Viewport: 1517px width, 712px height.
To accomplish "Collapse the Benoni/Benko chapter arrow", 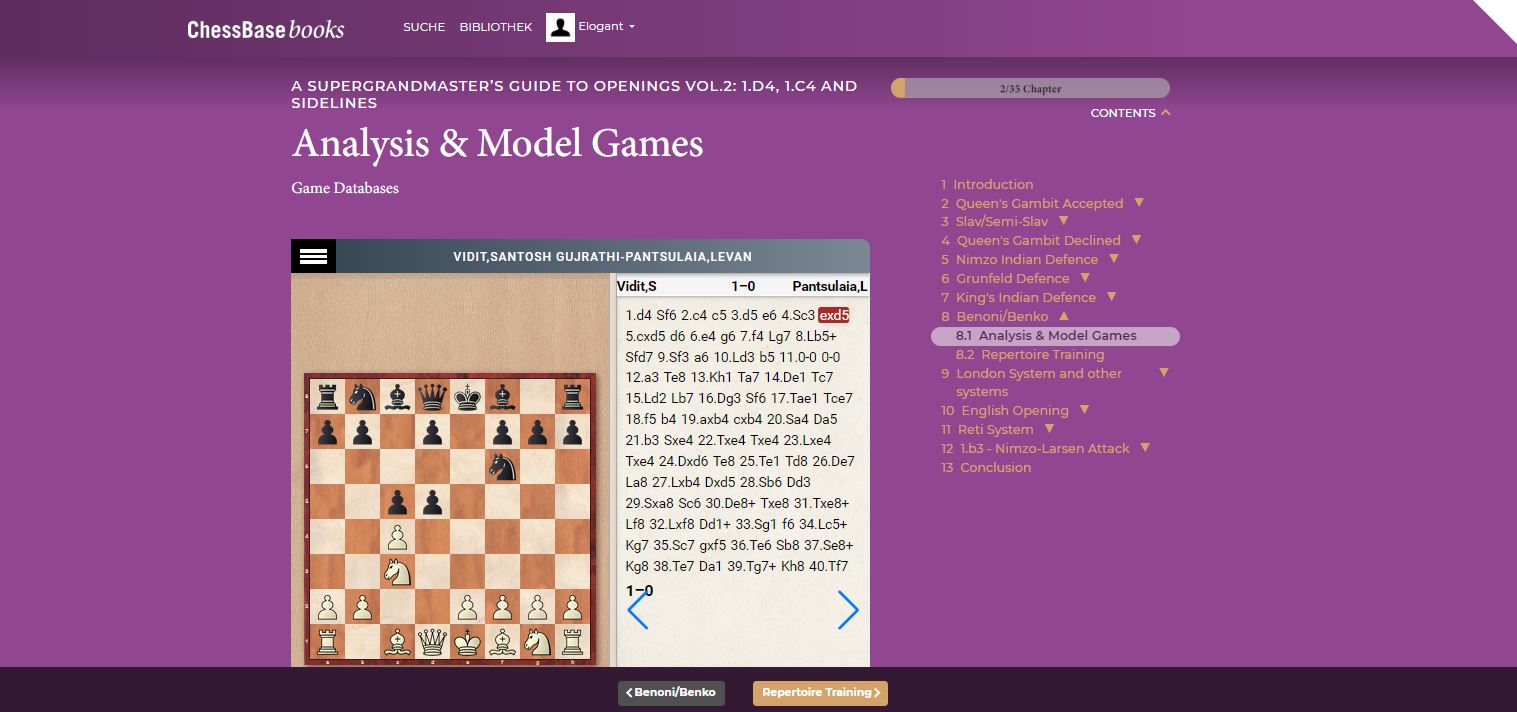I will point(1064,316).
